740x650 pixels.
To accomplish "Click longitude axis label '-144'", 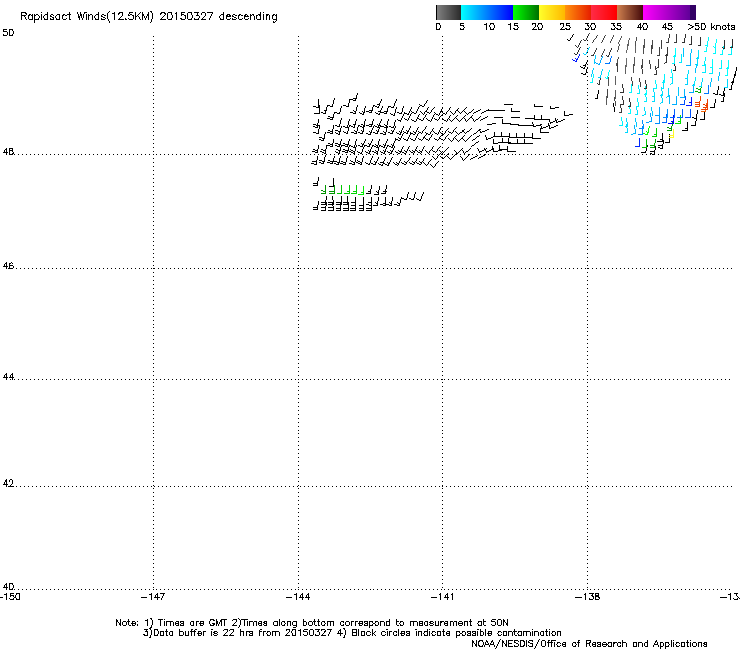I will point(298,597).
